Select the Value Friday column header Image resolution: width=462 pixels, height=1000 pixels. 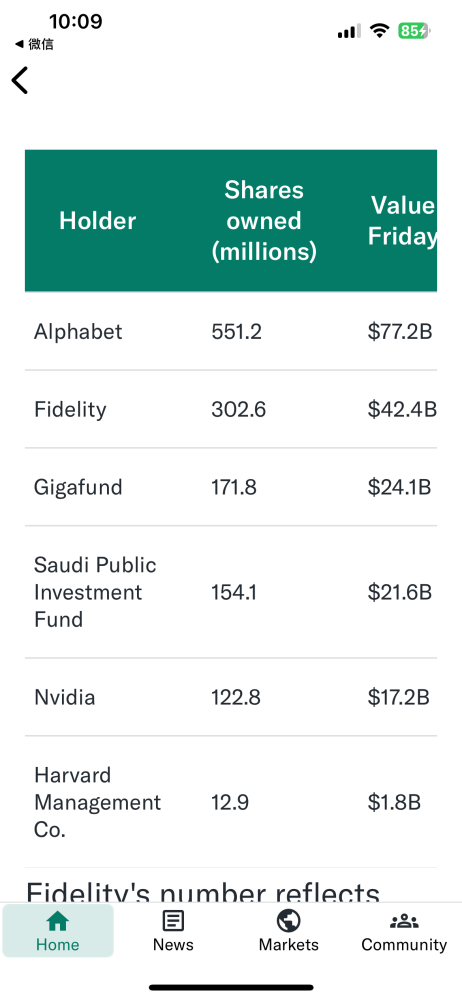(403, 221)
